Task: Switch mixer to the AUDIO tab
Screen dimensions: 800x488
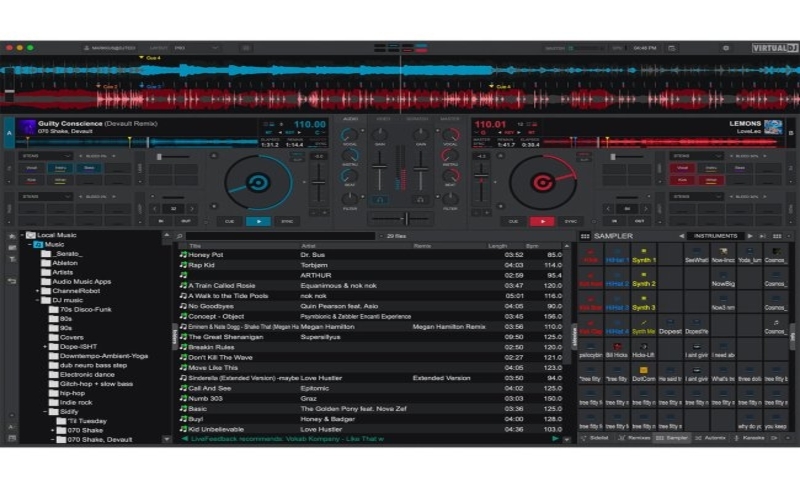Action: (350, 118)
